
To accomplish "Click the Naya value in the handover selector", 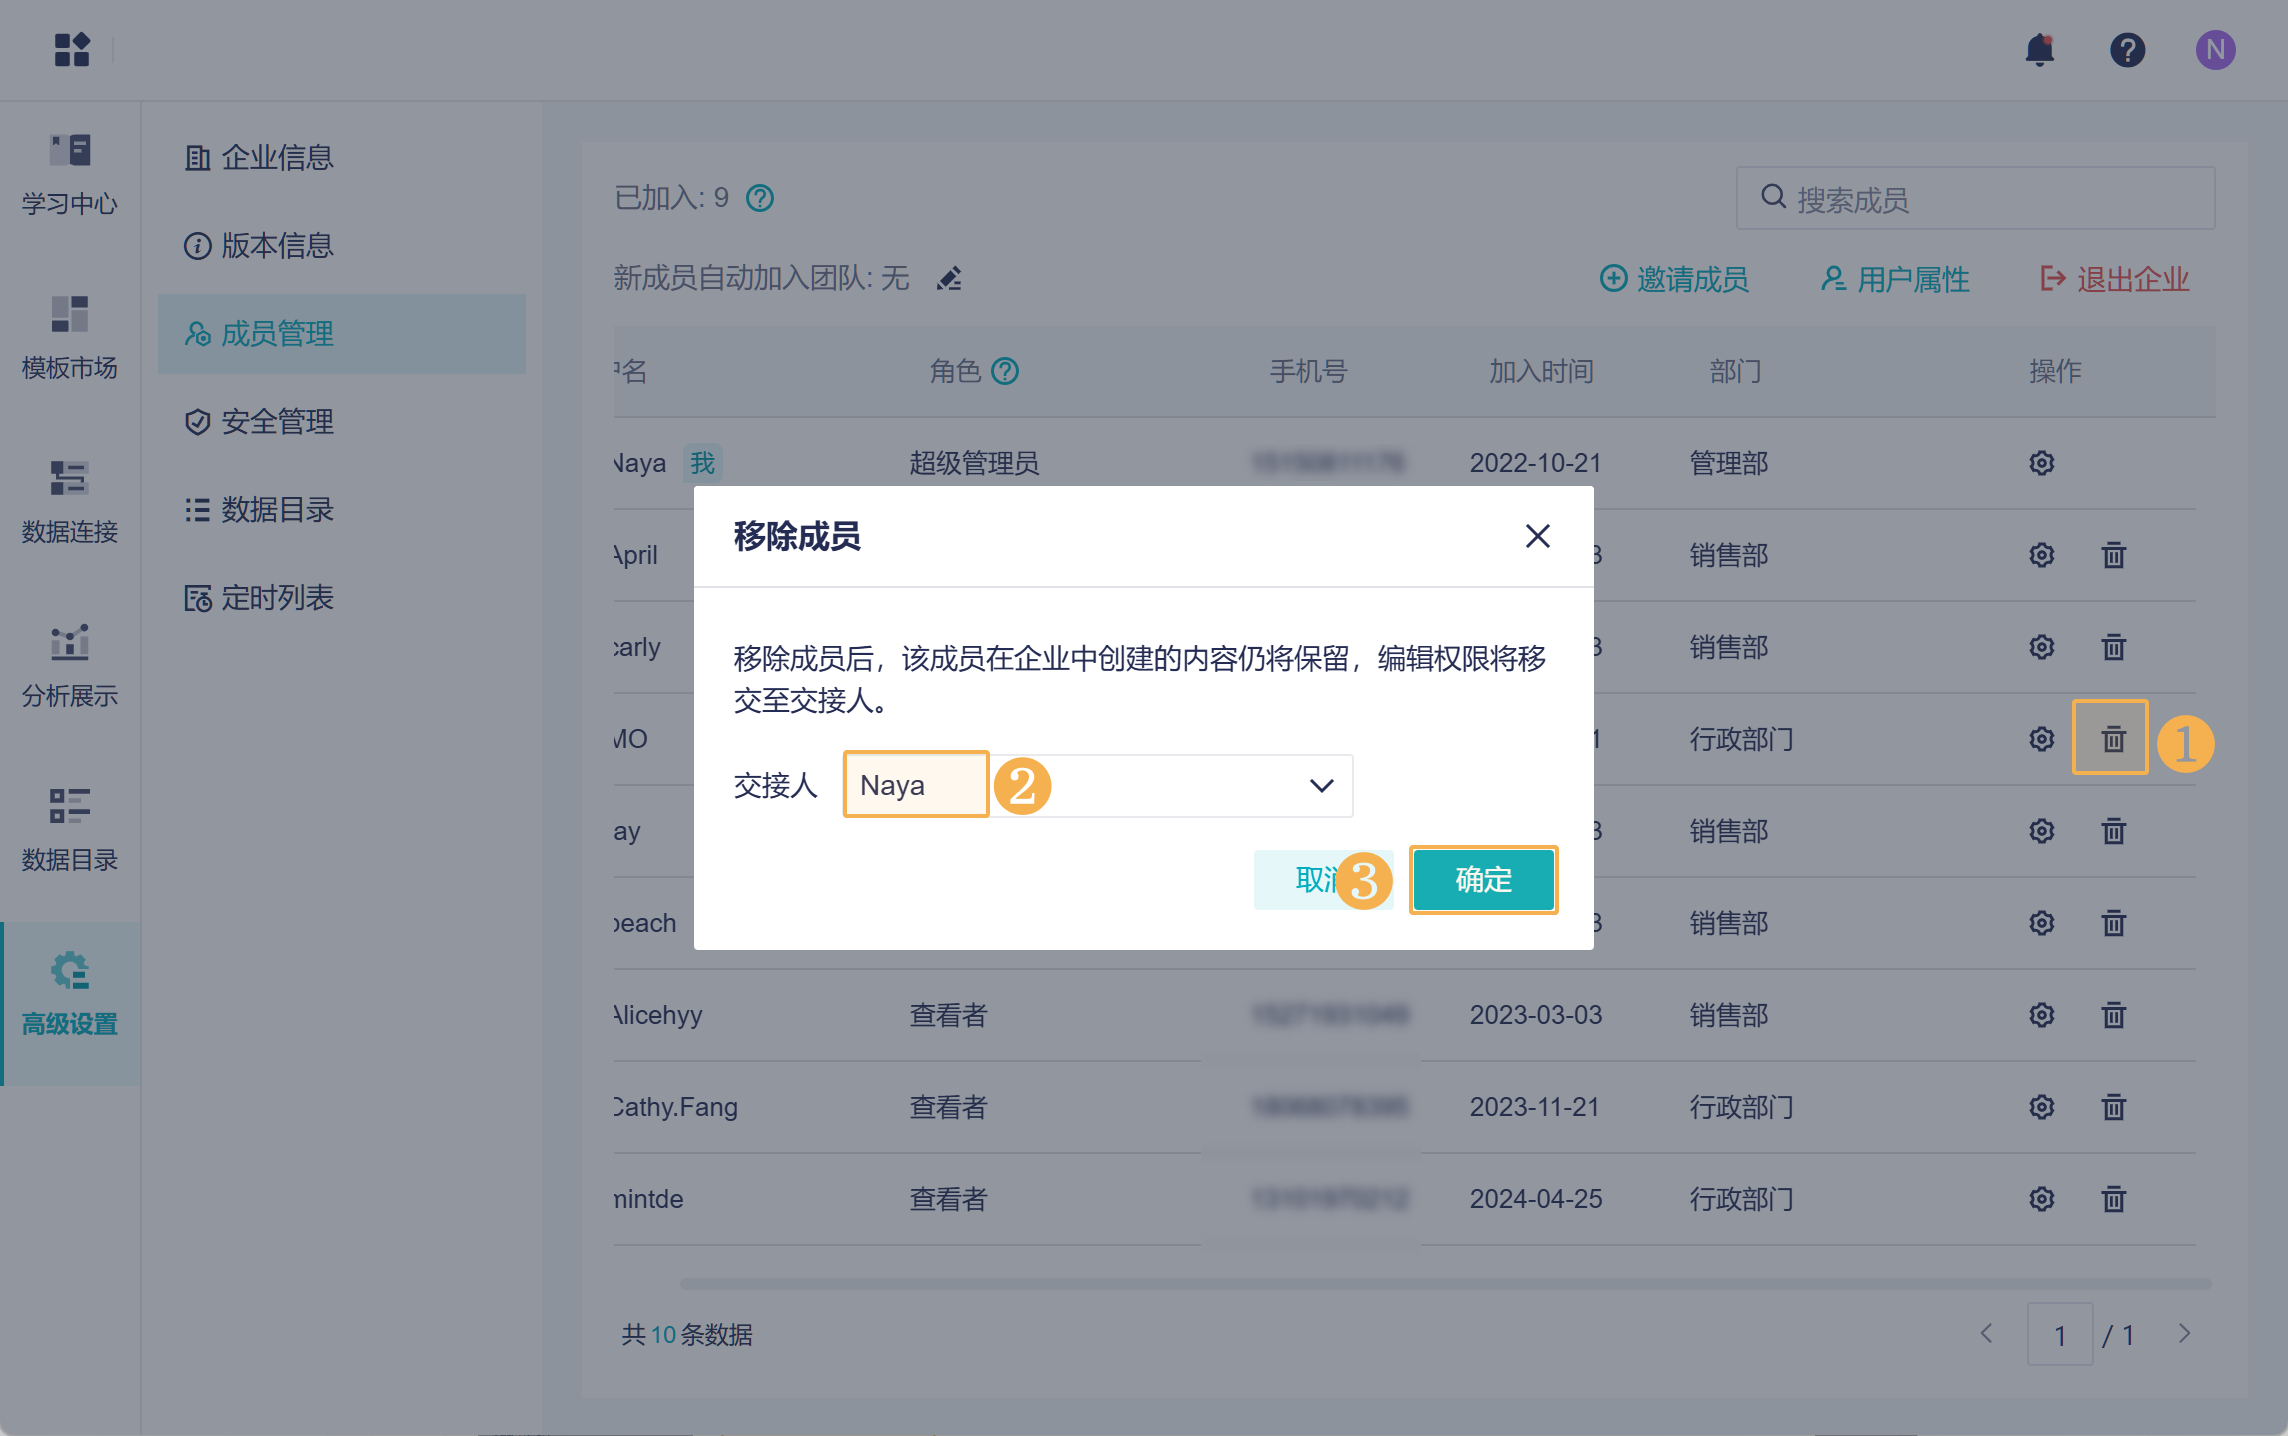I will pos(893,786).
